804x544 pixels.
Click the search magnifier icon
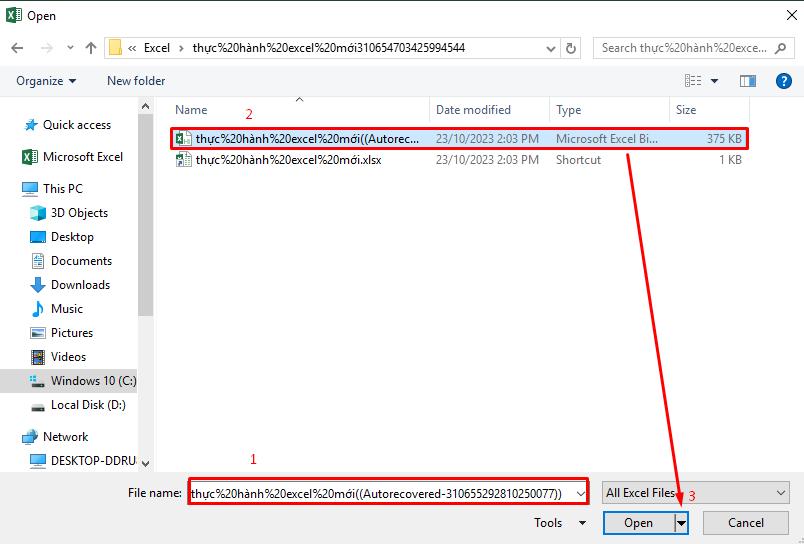tap(780, 48)
